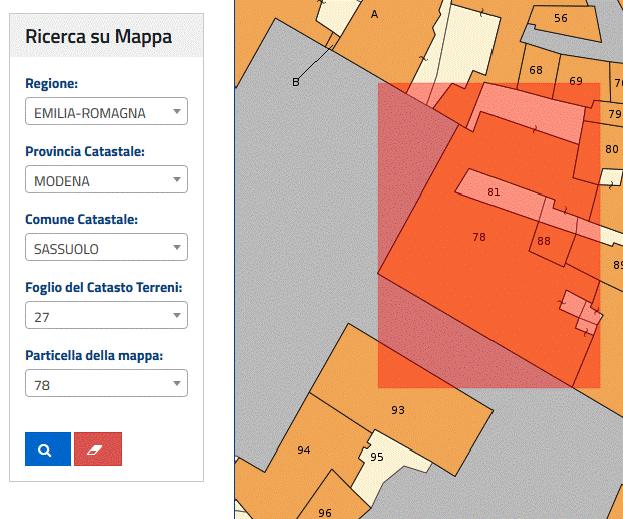Open the Particella della mappa dropdown
The image size is (623, 519).
coord(106,384)
